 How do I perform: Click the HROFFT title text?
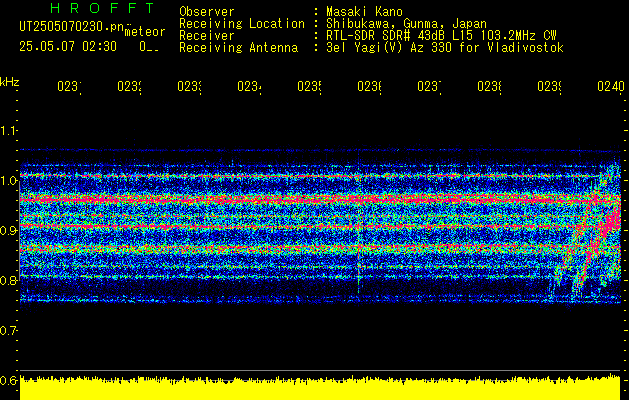pos(102,8)
